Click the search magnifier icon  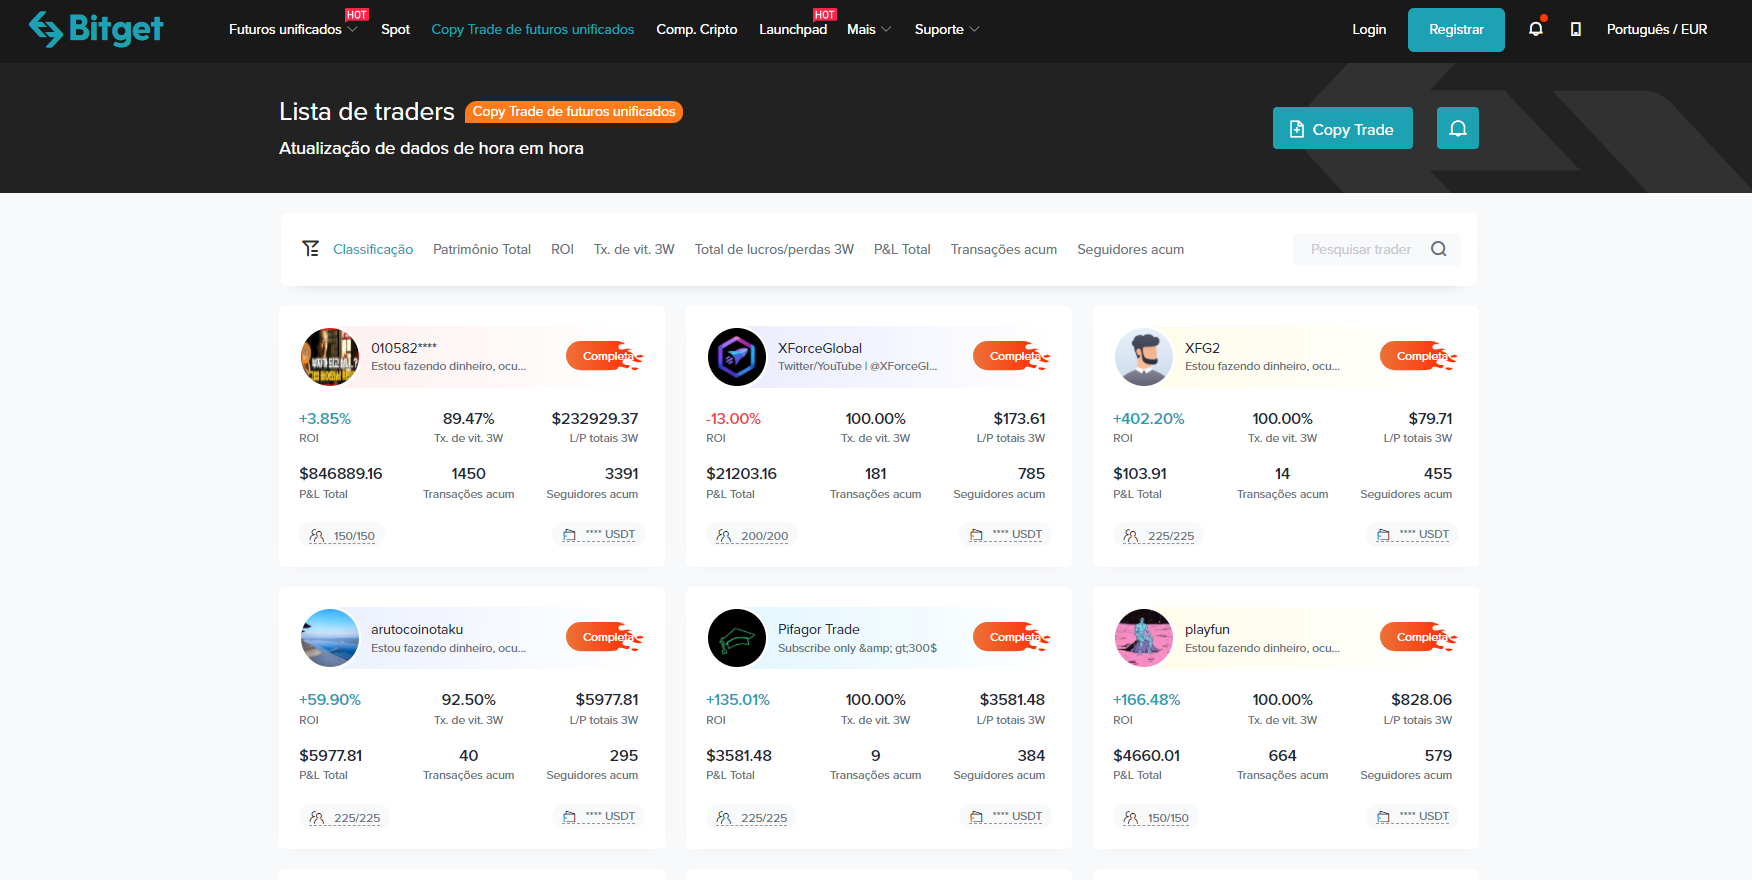point(1439,249)
